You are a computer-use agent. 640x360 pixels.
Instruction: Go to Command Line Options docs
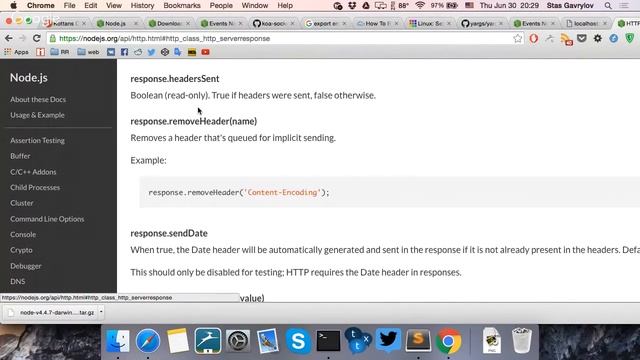[x=47, y=219]
